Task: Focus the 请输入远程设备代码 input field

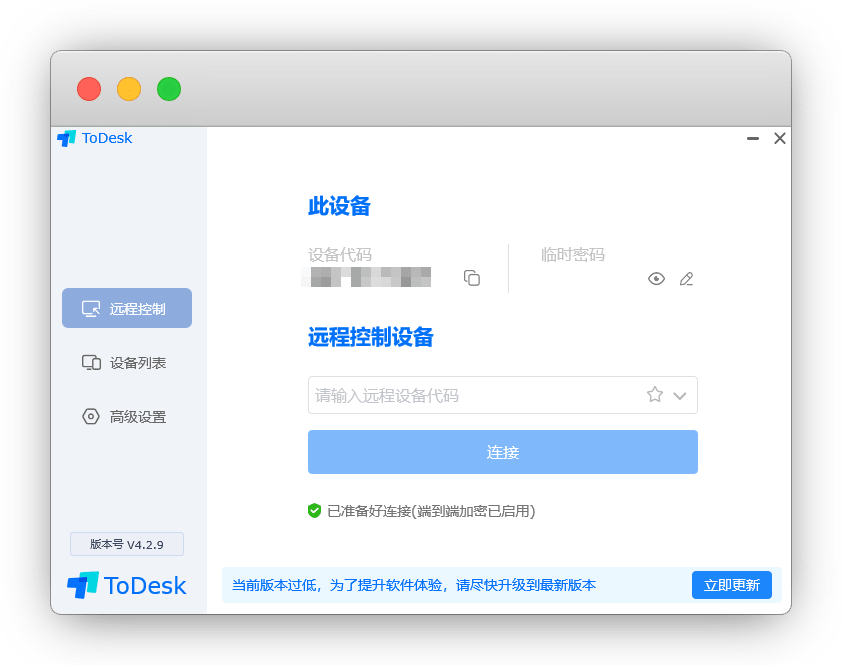Action: click(470, 395)
